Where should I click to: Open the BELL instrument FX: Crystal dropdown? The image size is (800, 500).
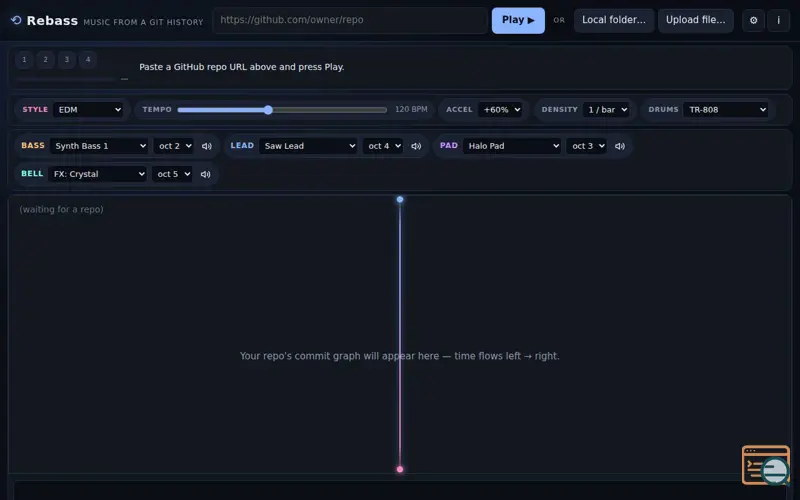(97, 174)
